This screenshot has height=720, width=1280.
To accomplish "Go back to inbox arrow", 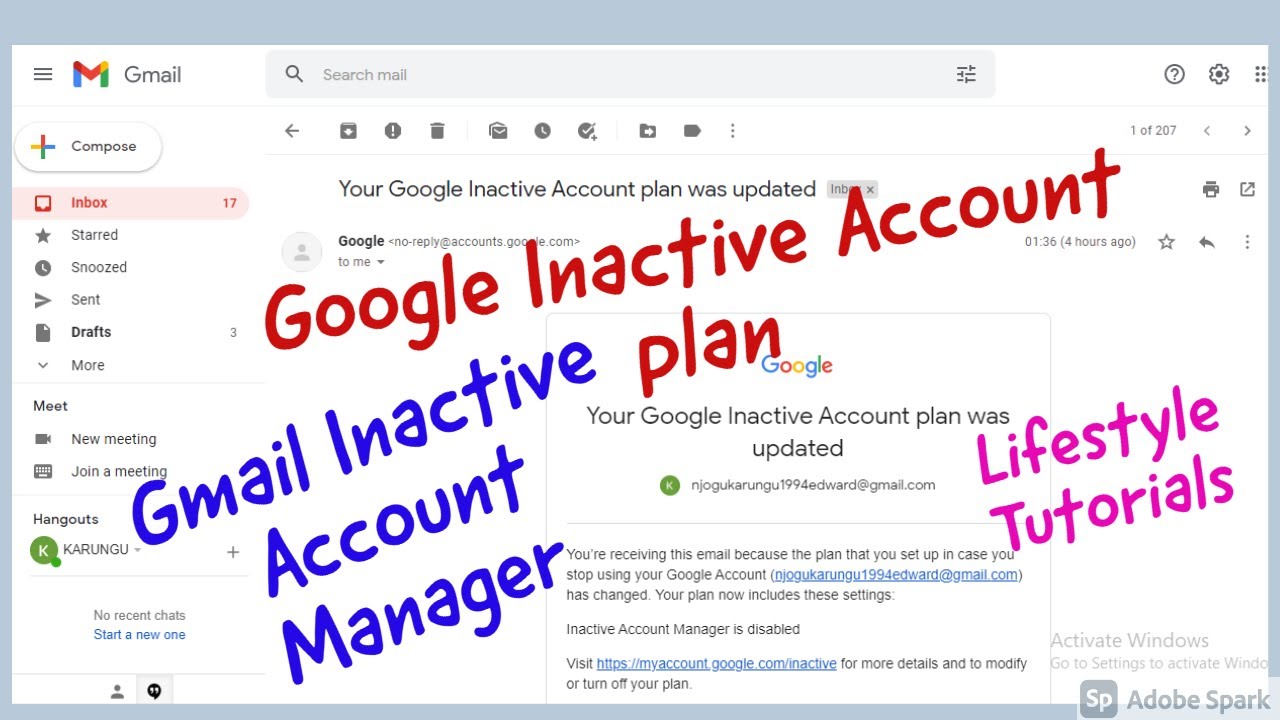I will pos(292,131).
